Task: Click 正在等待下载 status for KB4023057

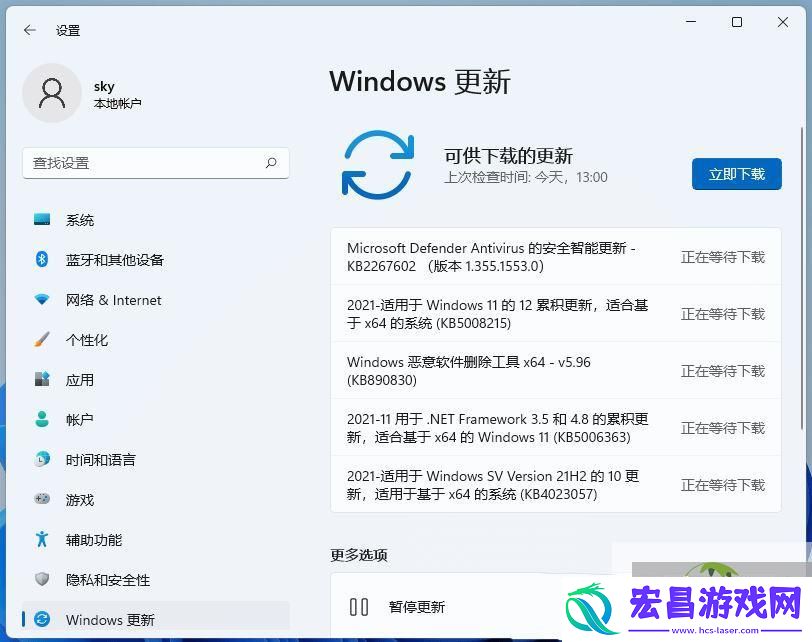Action: point(722,485)
